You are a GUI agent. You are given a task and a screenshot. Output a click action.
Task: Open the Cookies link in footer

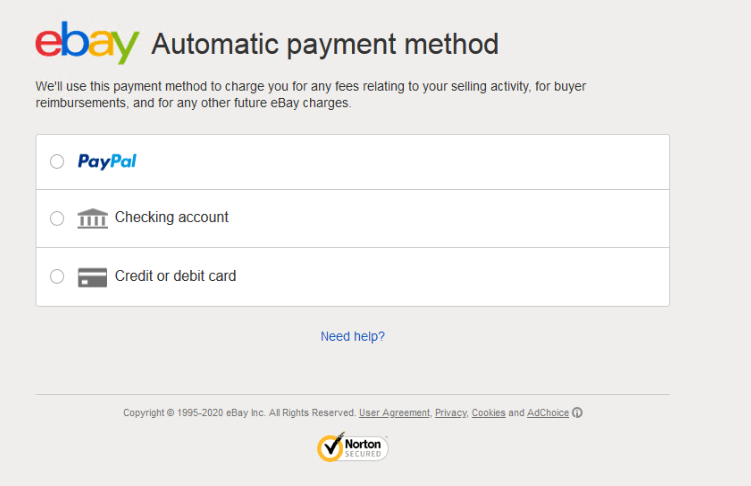click(488, 412)
